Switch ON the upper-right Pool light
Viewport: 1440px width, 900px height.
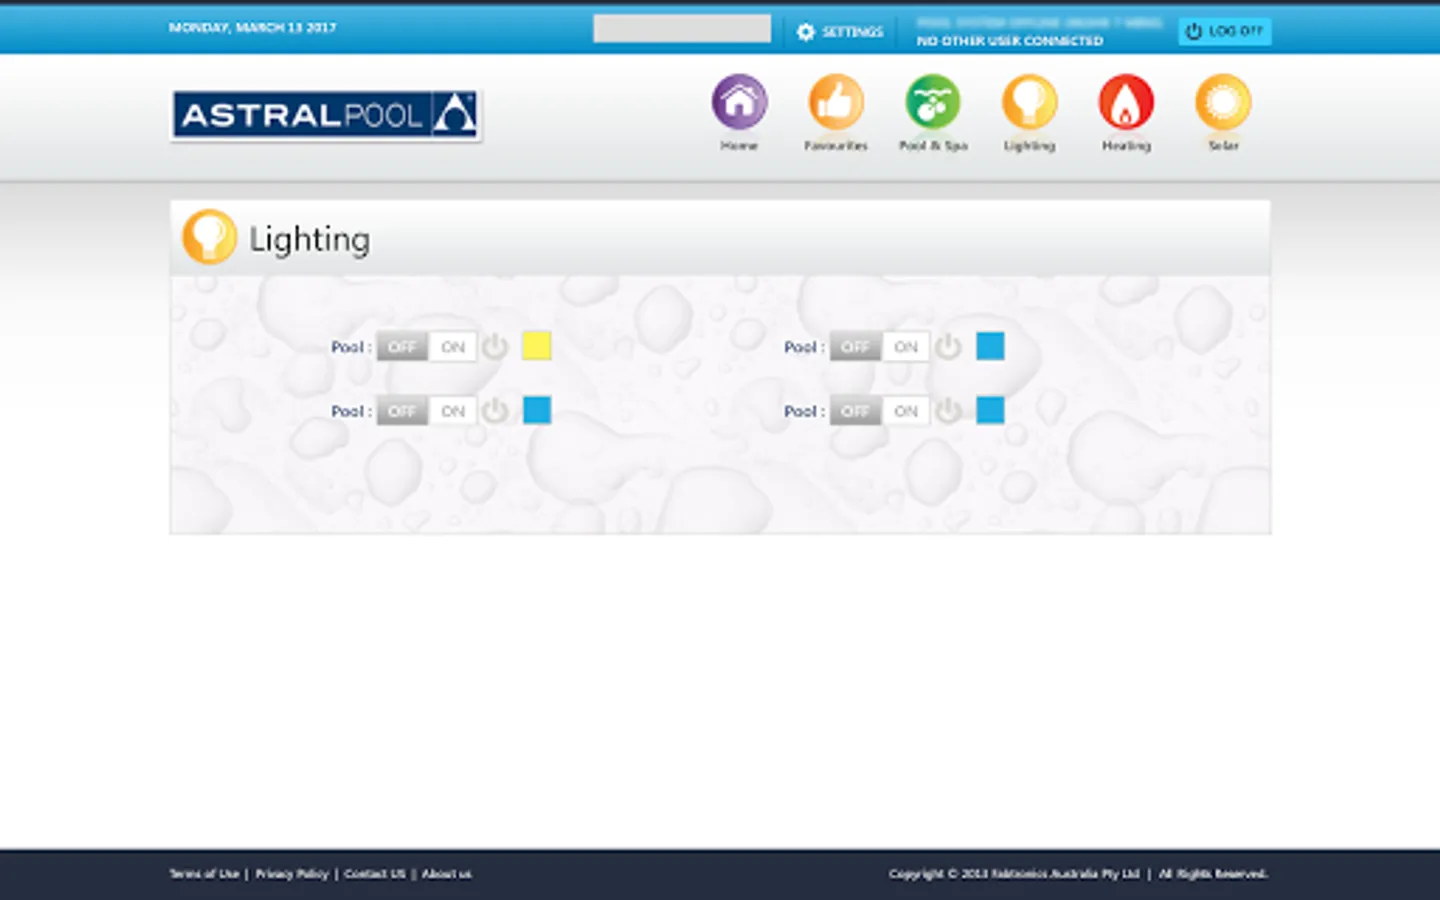906,347
